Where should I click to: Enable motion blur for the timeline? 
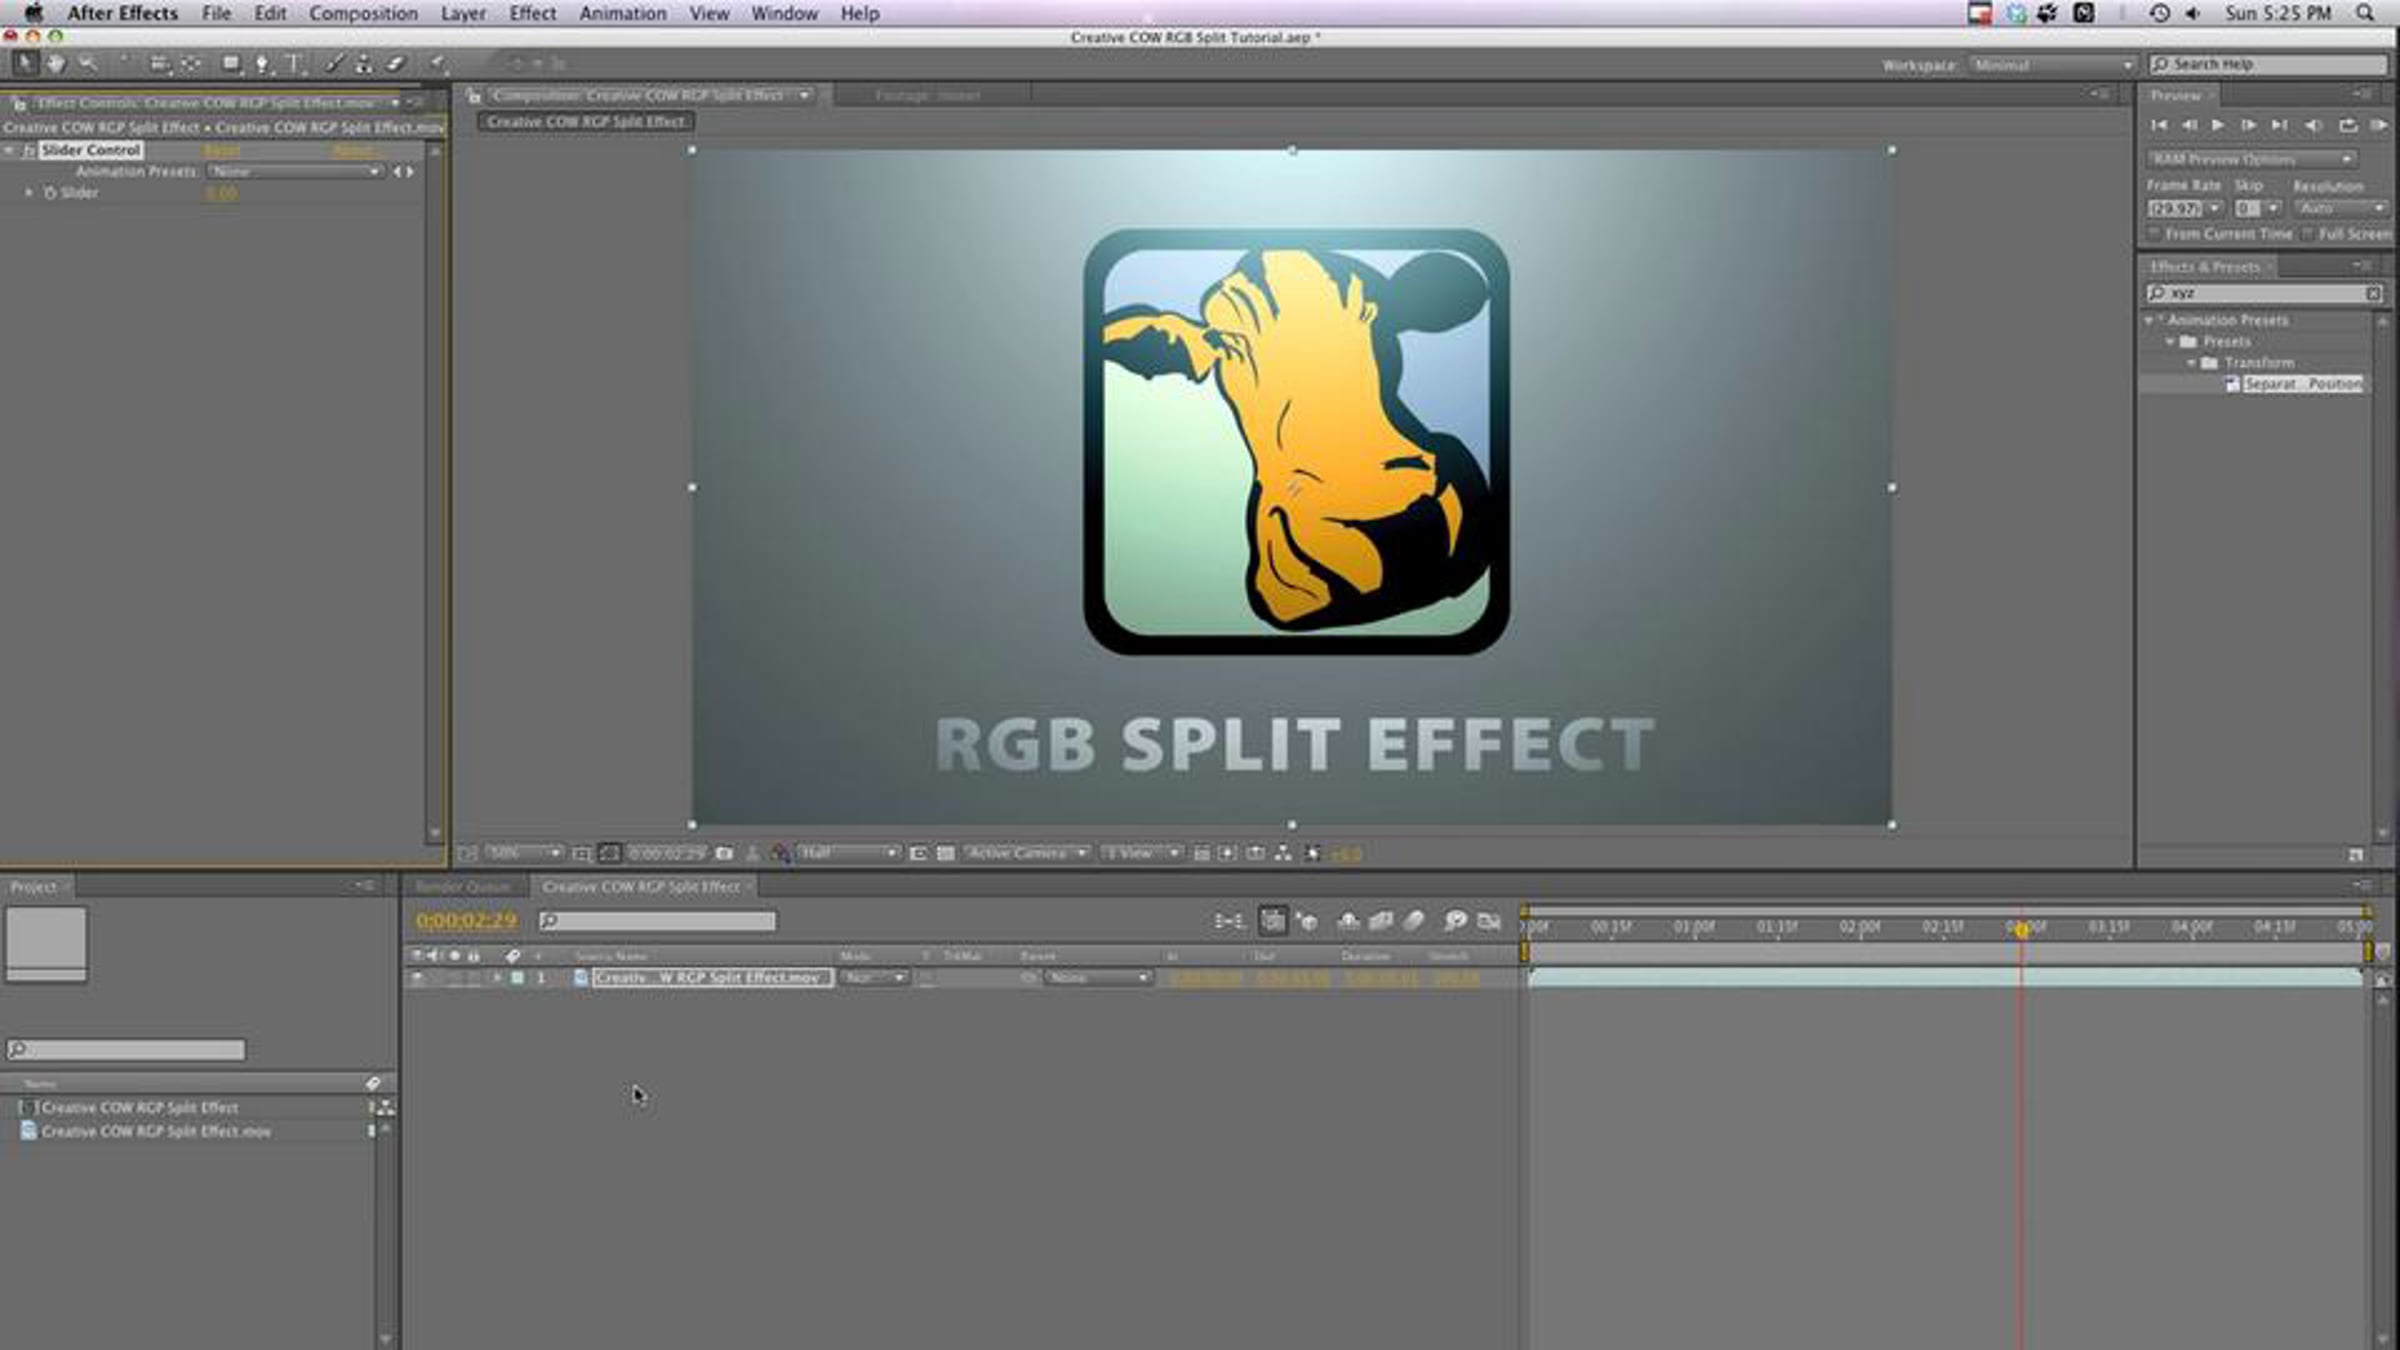pyautogui.click(x=1414, y=920)
